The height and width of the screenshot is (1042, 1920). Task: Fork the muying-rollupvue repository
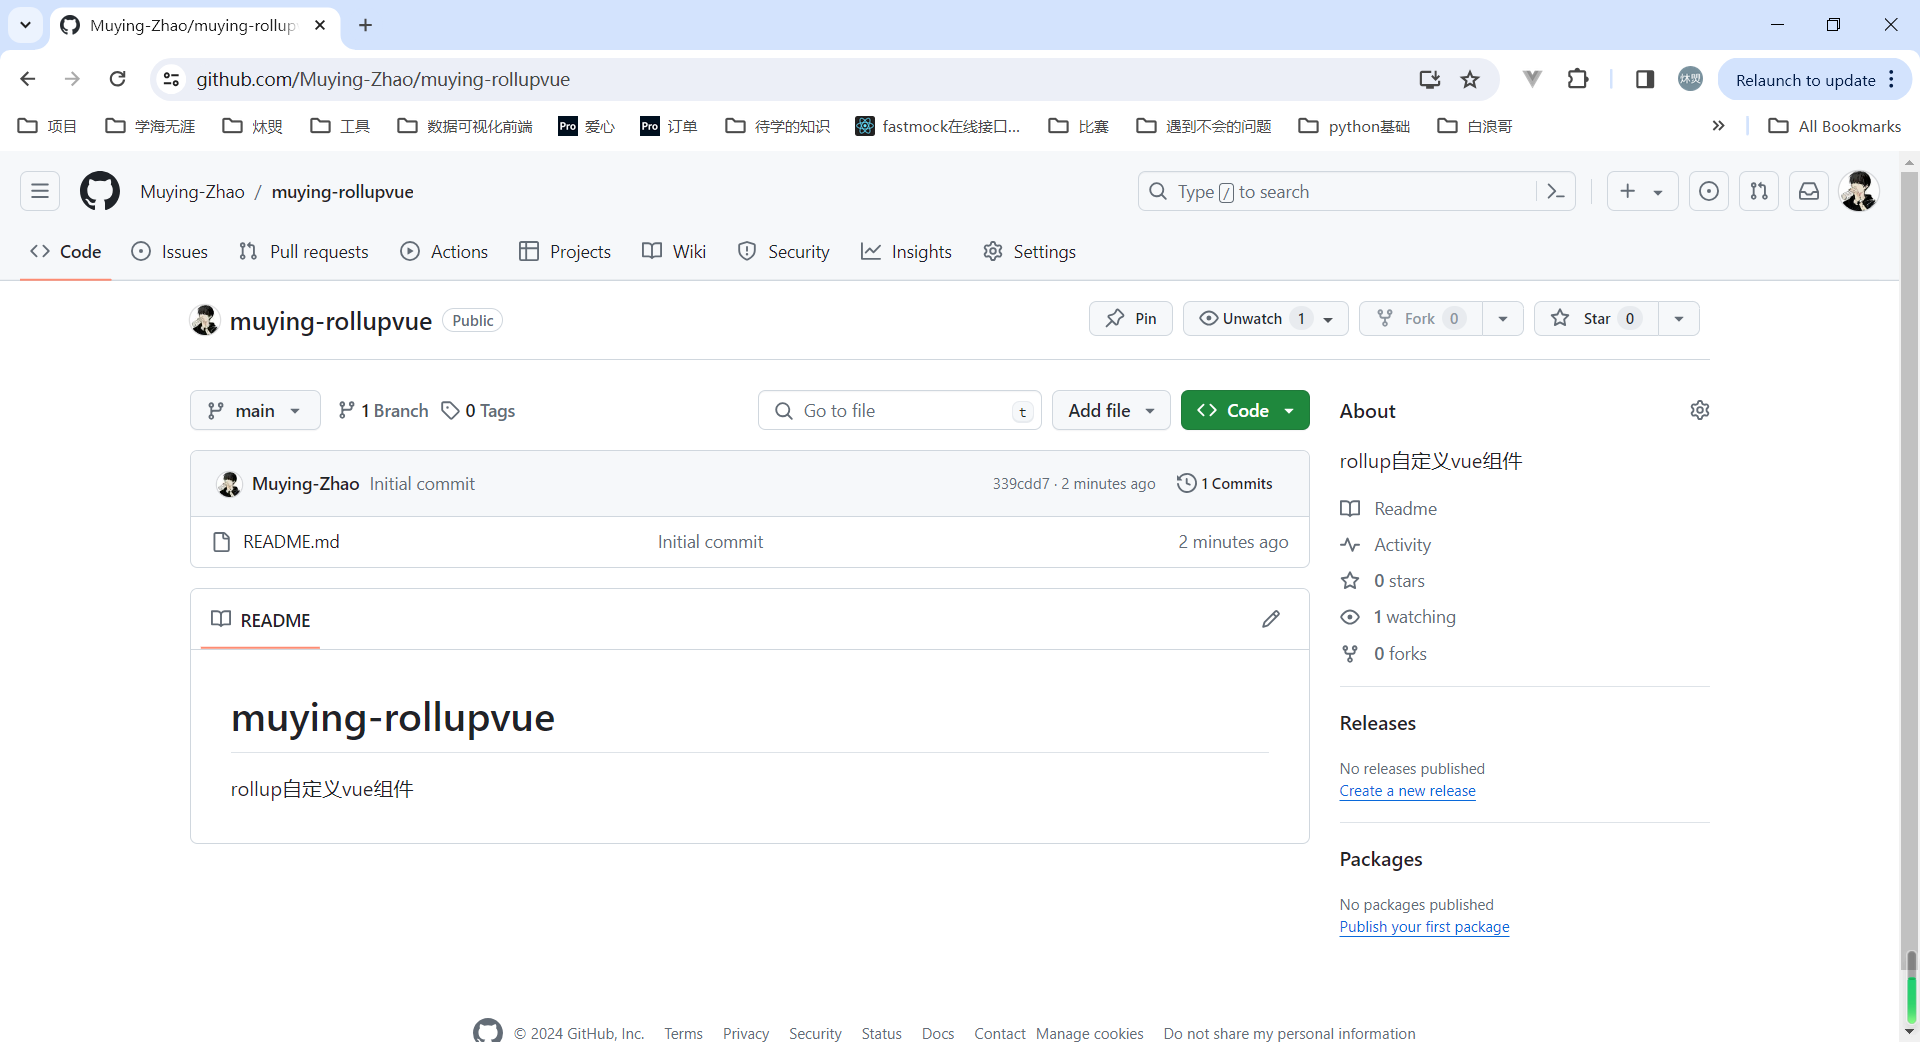tap(1420, 318)
